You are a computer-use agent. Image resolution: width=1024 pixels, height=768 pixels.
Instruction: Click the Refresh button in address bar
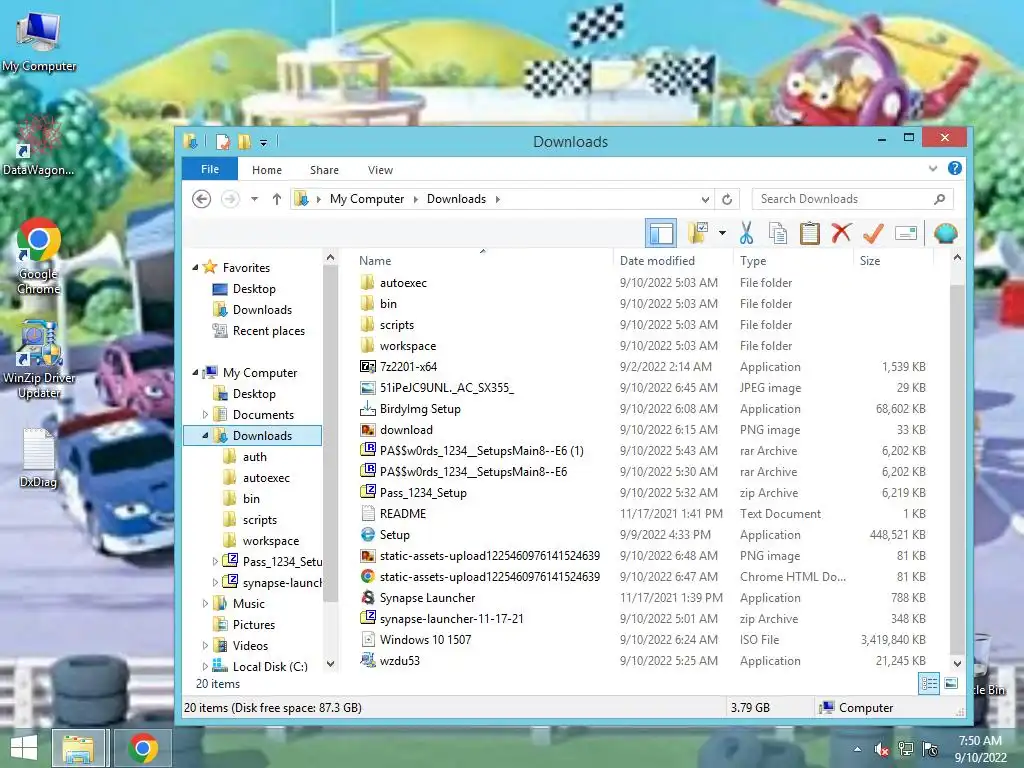(727, 199)
